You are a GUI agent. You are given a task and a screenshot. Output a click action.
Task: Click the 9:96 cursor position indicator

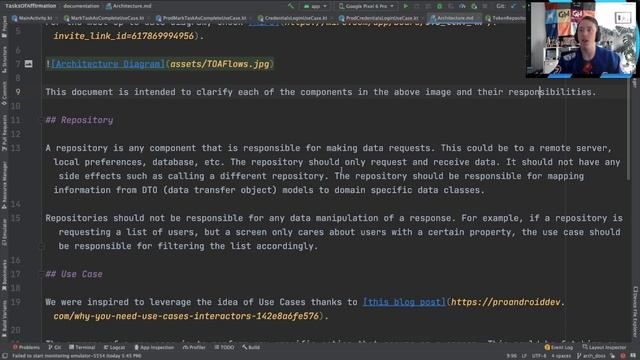[x=511, y=356]
